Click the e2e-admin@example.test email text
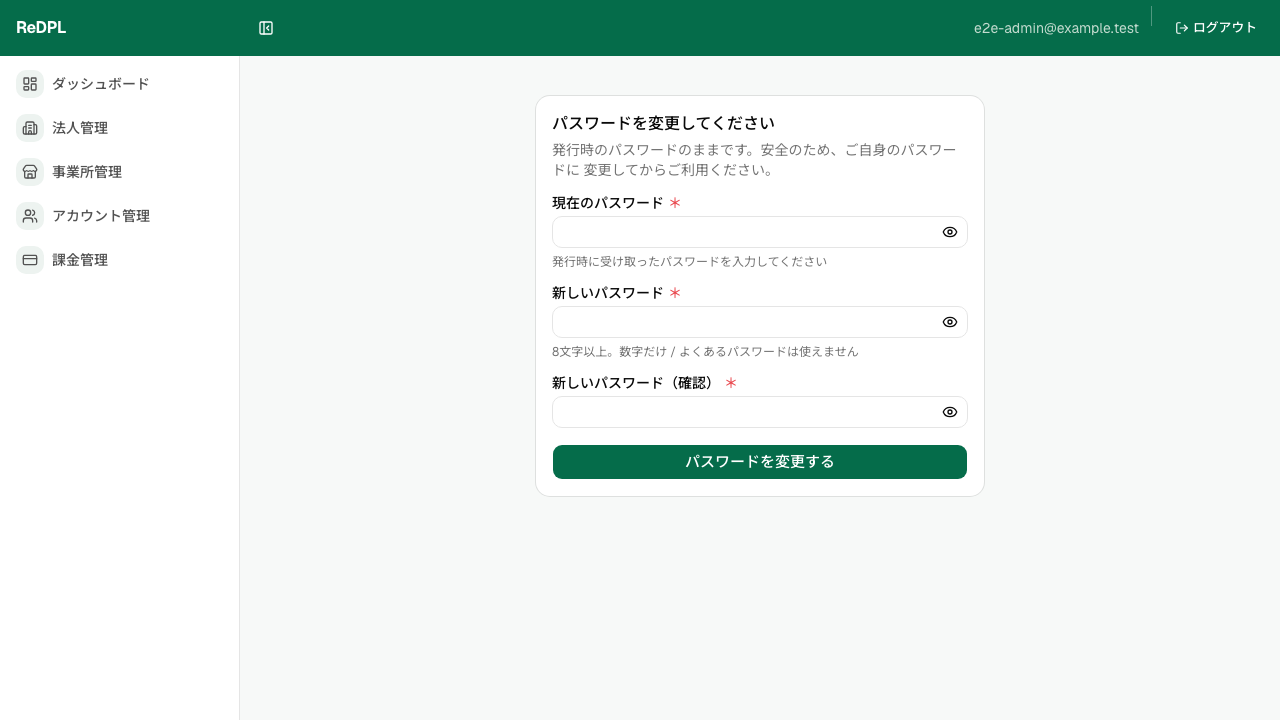This screenshot has height=720, width=1280. click(1056, 28)
